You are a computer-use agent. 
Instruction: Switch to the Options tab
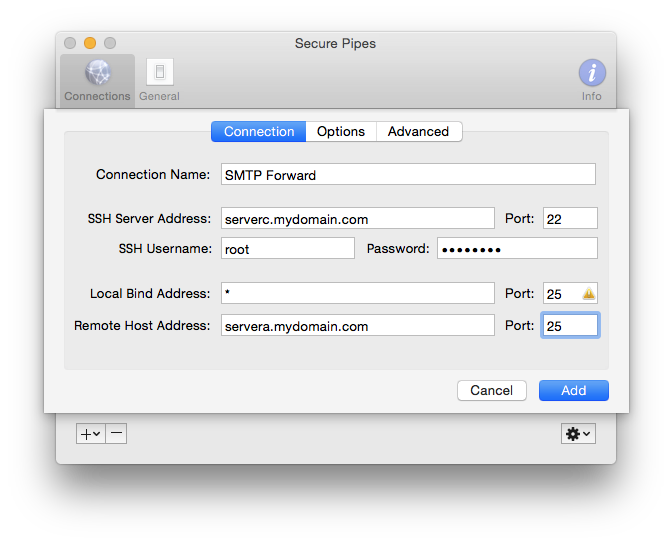tap(341, 131)
